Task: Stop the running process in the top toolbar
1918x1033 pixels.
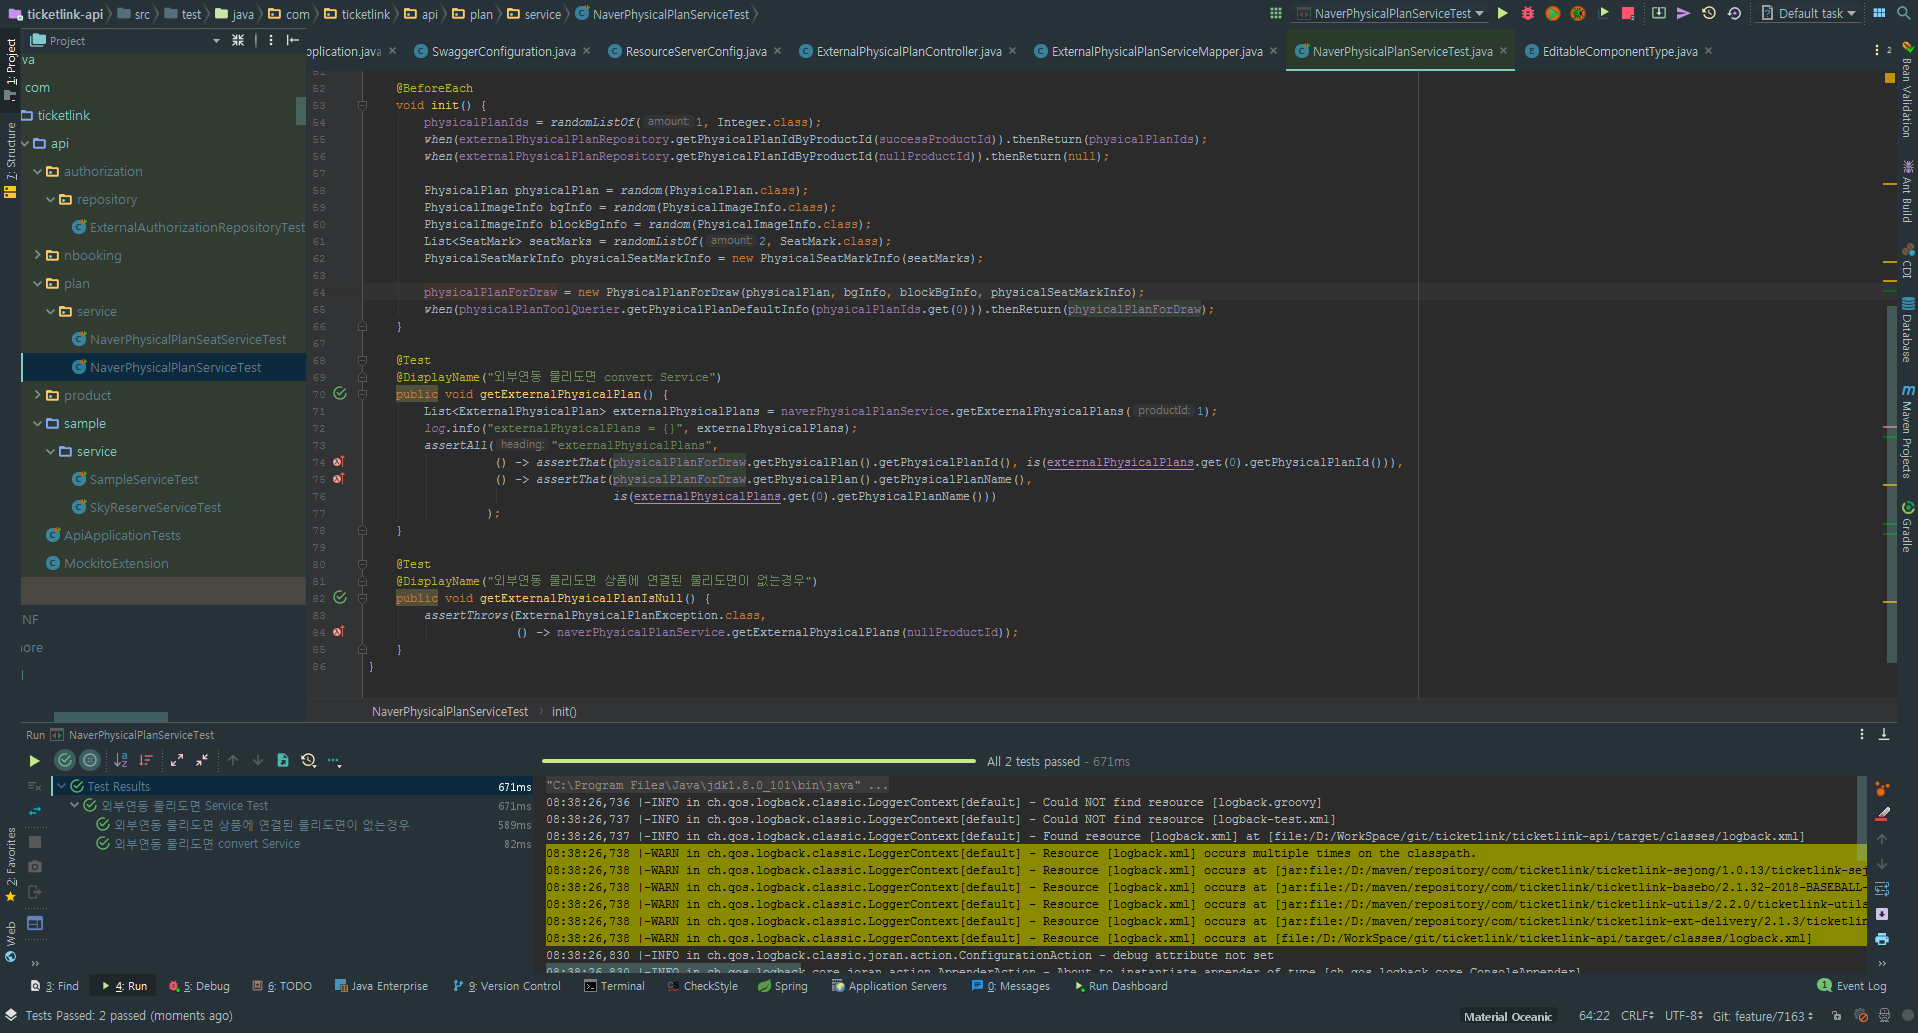Action: click(x=1627, y=13)
